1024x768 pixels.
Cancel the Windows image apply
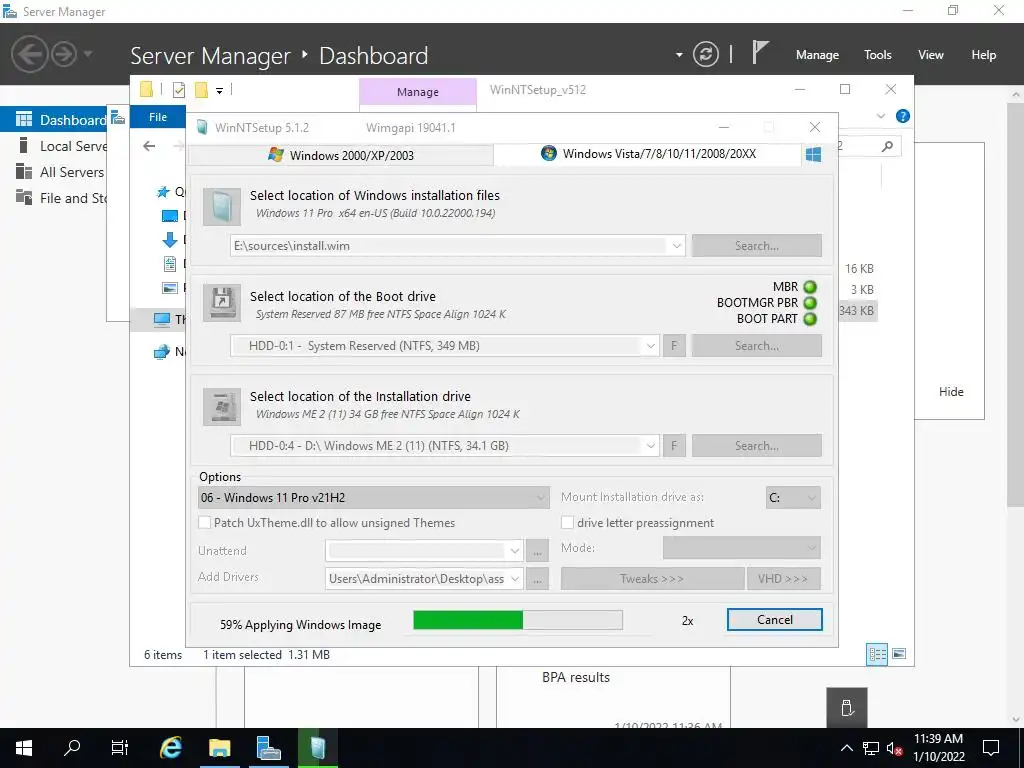pos(775,620)
